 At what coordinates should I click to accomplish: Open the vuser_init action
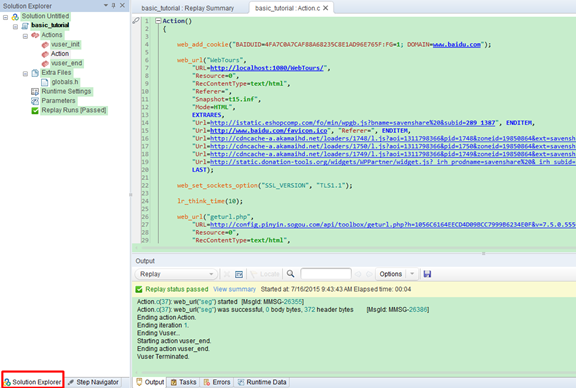(65, 44)
